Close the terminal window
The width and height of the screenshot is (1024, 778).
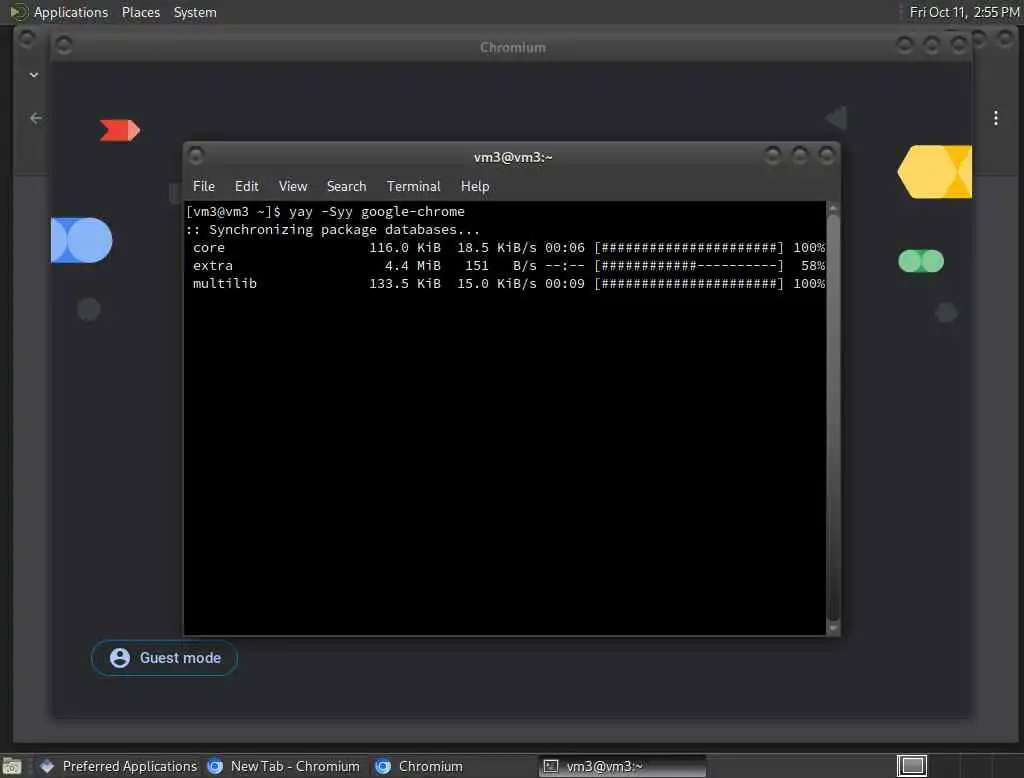827,155
